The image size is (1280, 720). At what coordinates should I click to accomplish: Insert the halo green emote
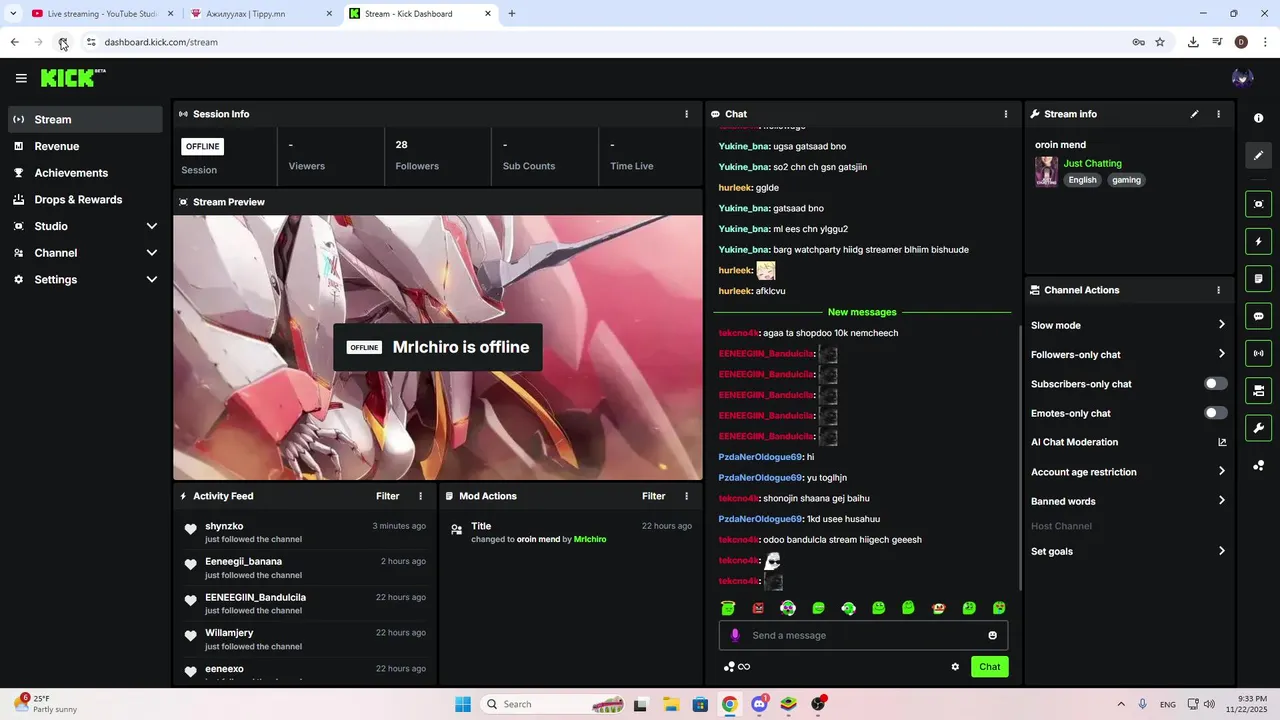728,608
